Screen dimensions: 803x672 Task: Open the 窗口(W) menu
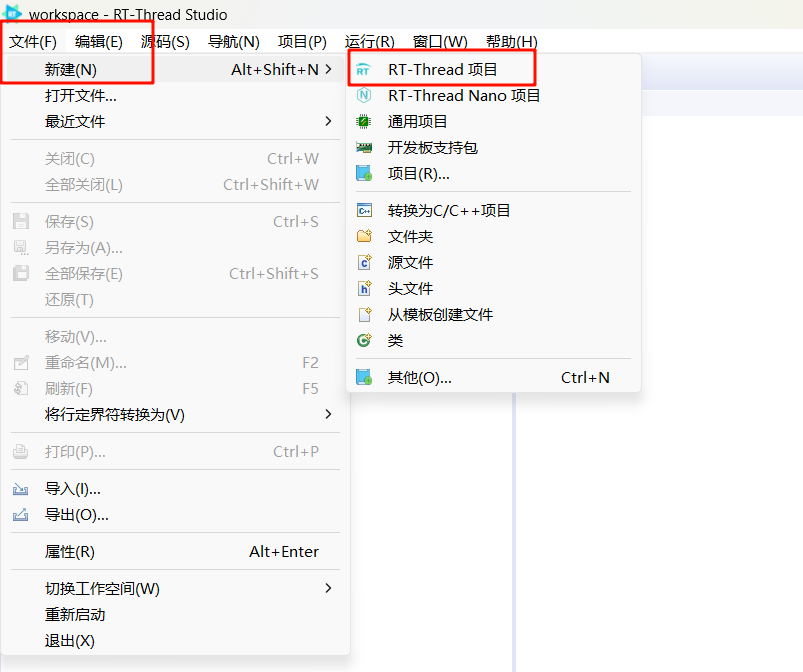pyautogui.click(x=440, y=41)
